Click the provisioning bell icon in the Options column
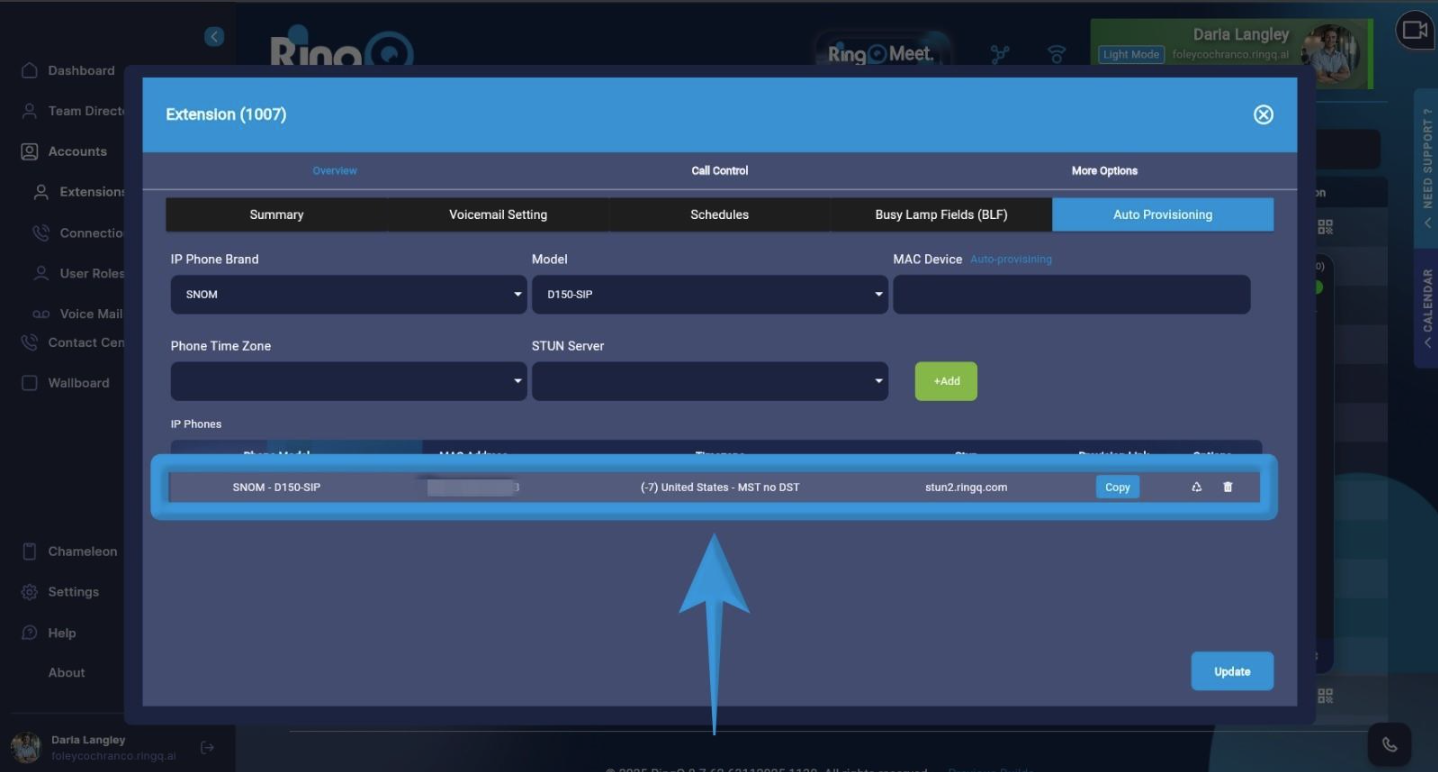The width and height of the screenshot is (1438, 772). coord(1196,487)
